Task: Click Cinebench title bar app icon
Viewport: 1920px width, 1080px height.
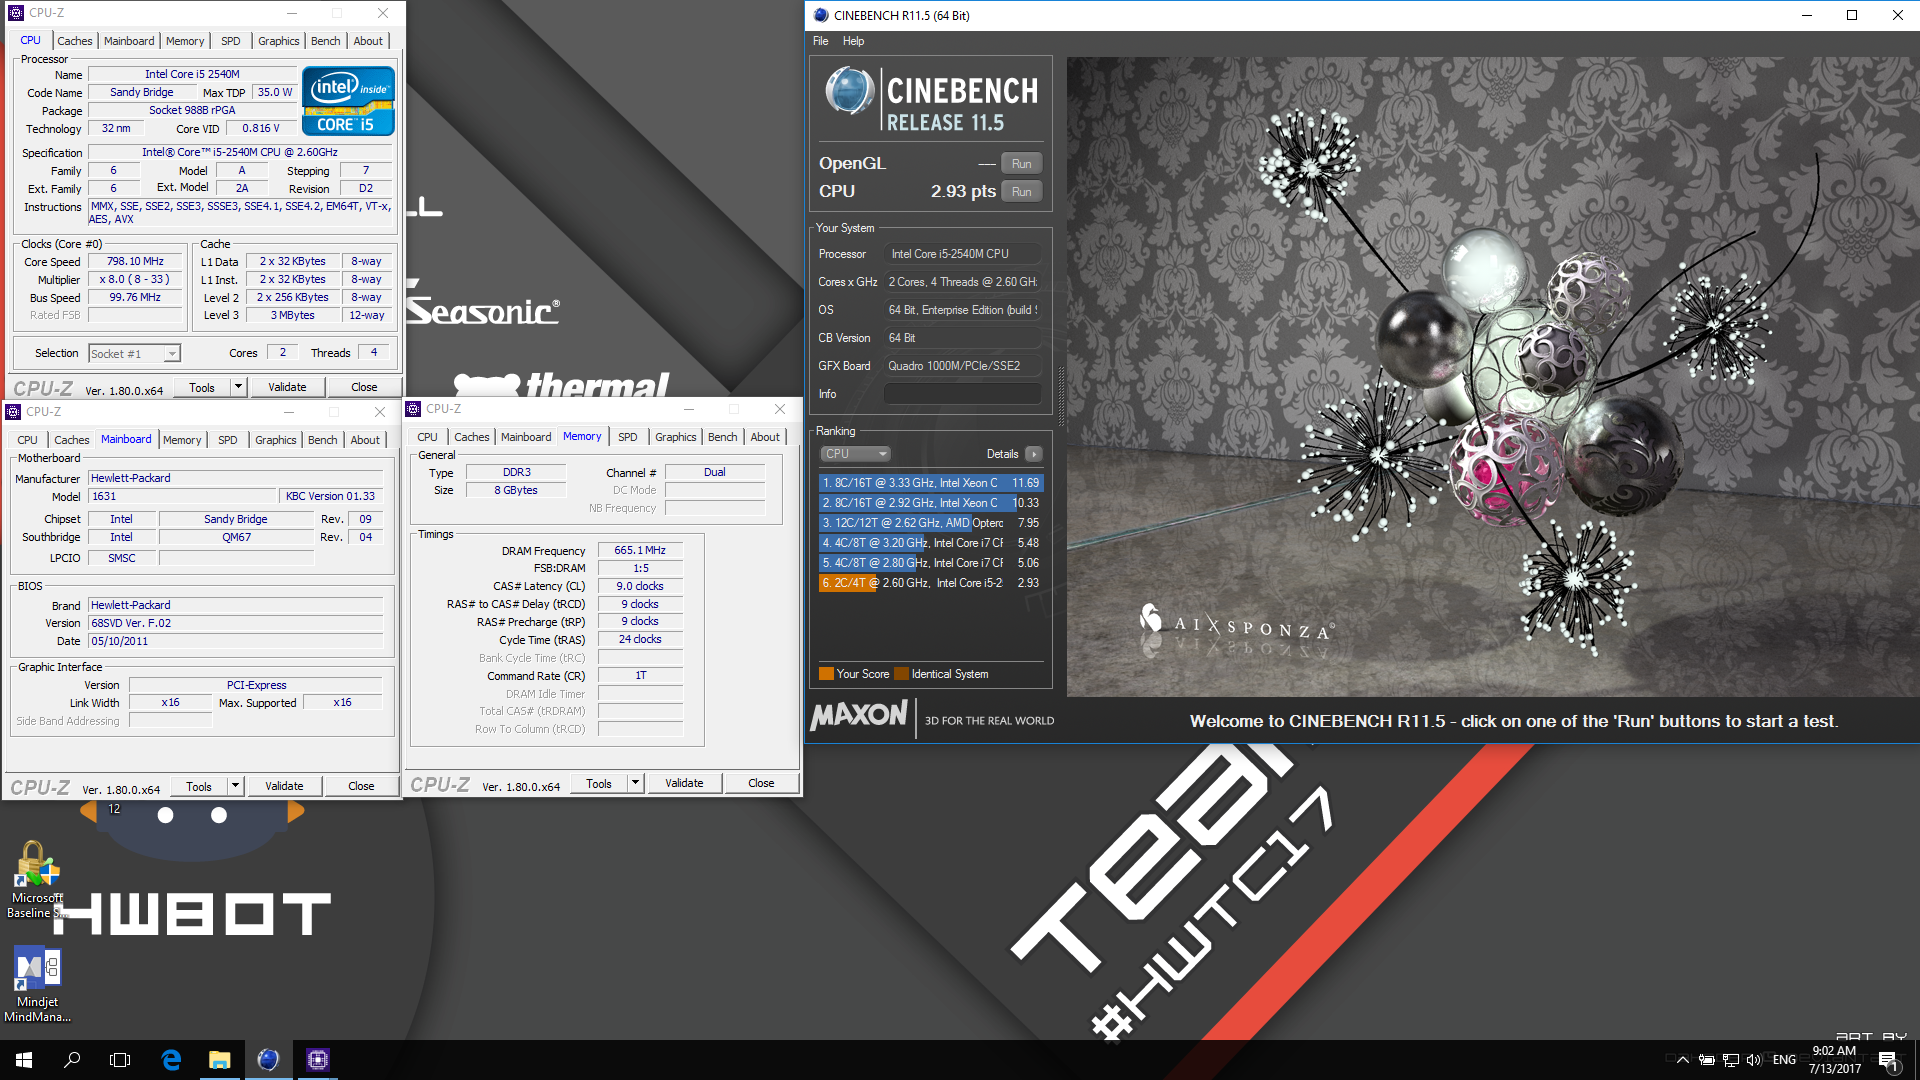Action: (x=821, y=15)
